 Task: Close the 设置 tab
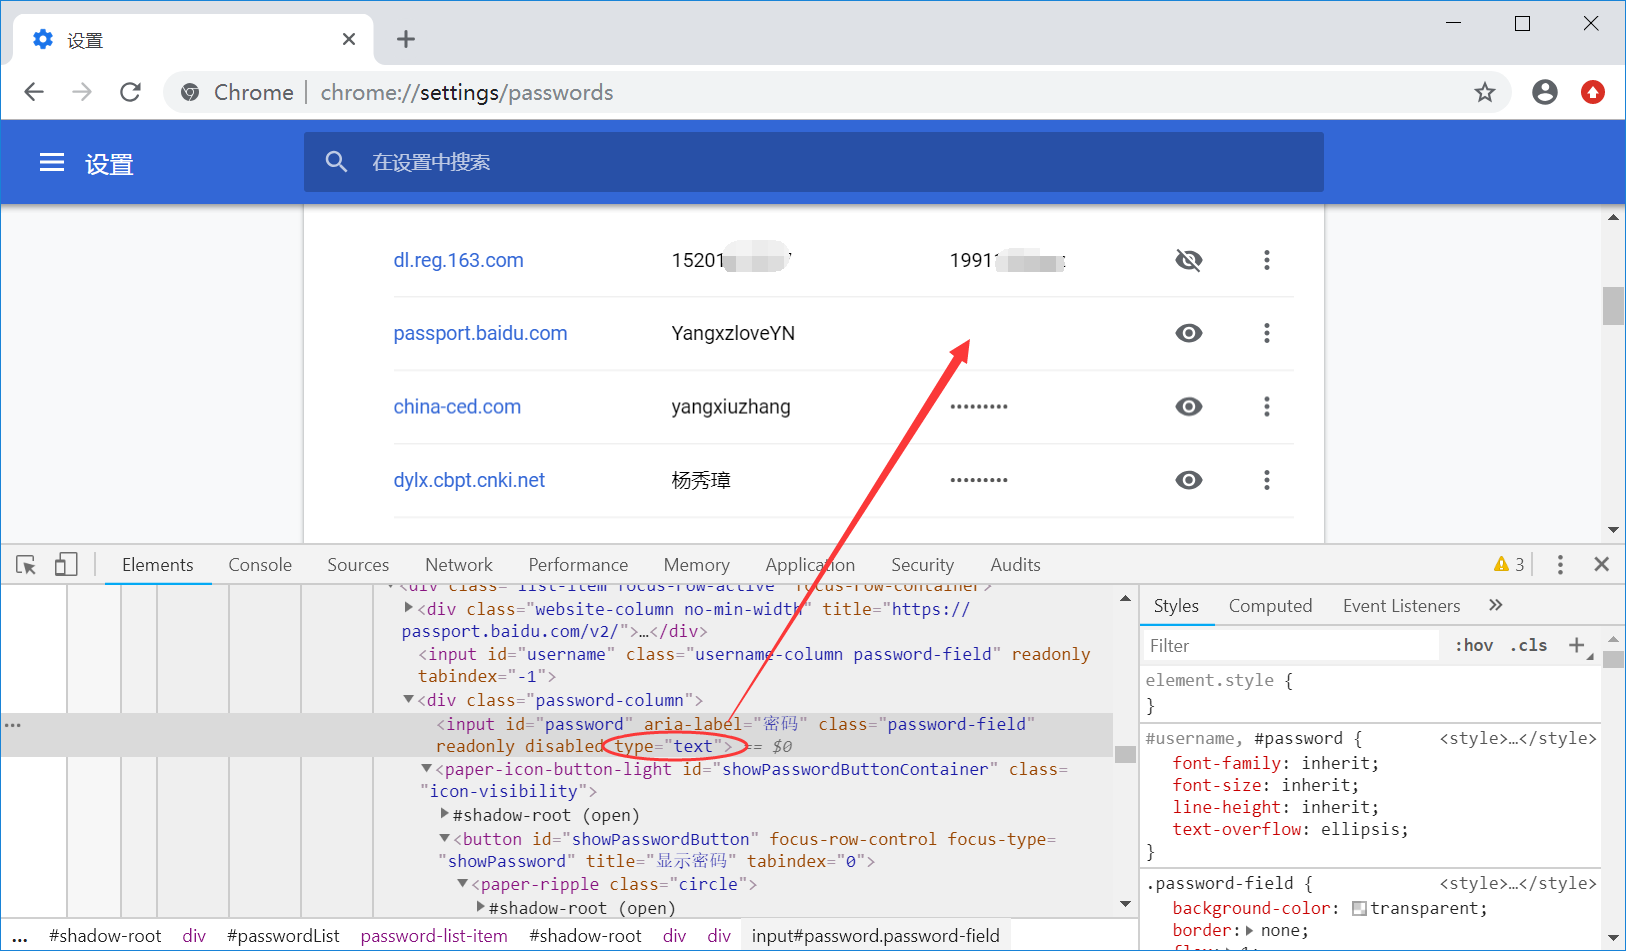coord(349,39)
